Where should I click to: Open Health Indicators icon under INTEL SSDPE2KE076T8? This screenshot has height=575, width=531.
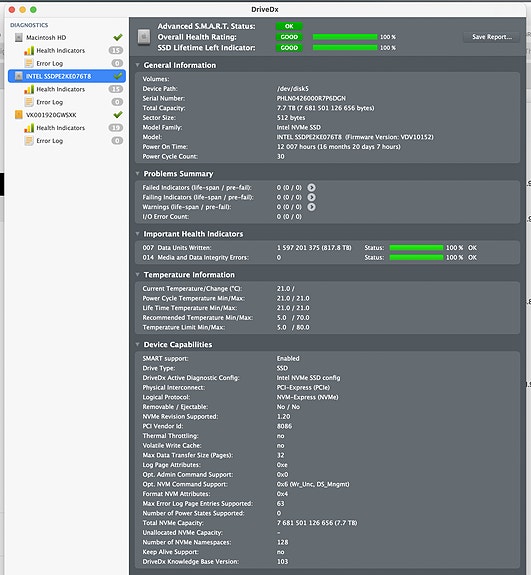pyautogui.click(x=29, y=89)
